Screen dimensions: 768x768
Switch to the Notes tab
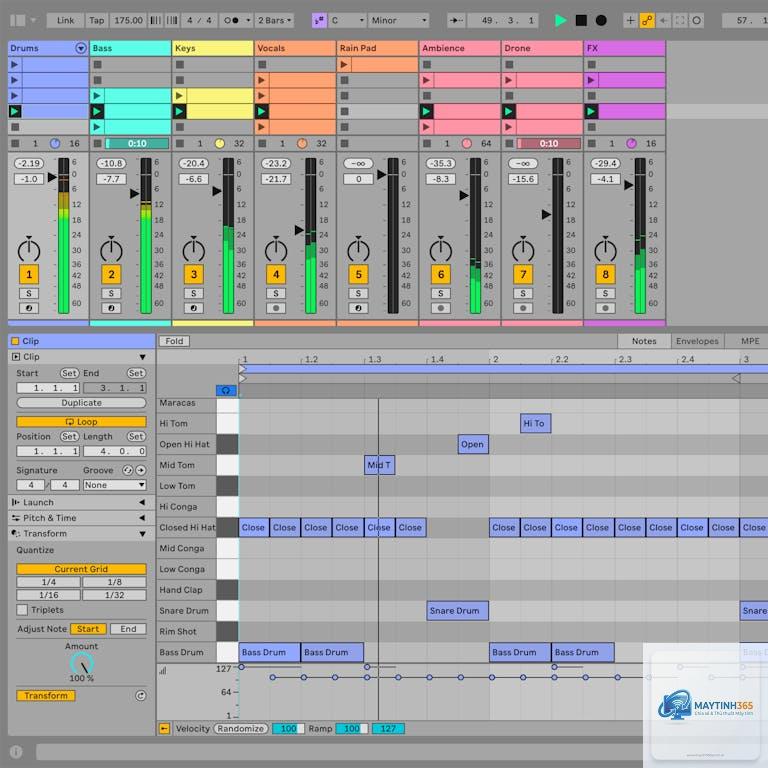click(644, 341)
